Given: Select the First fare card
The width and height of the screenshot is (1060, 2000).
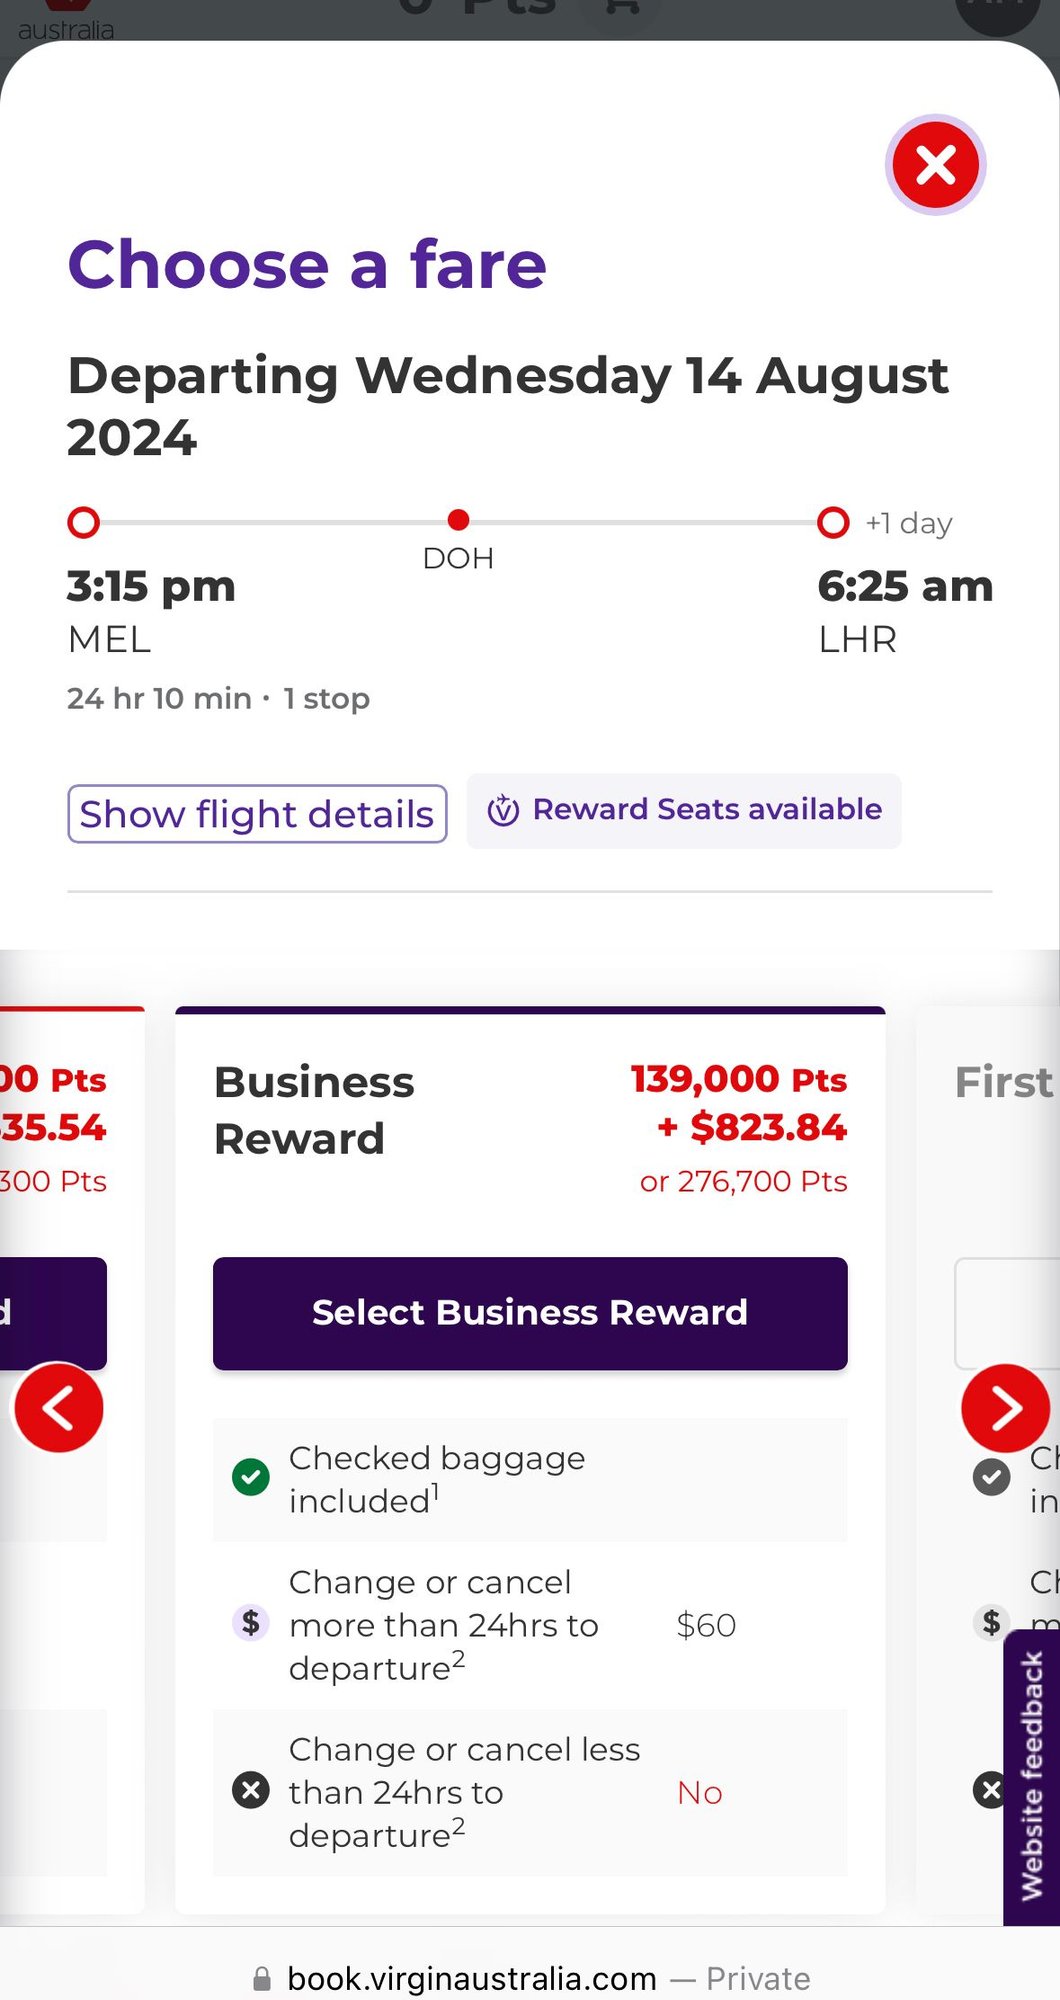Looking at the screenshot, I should click(1003, 1083).
